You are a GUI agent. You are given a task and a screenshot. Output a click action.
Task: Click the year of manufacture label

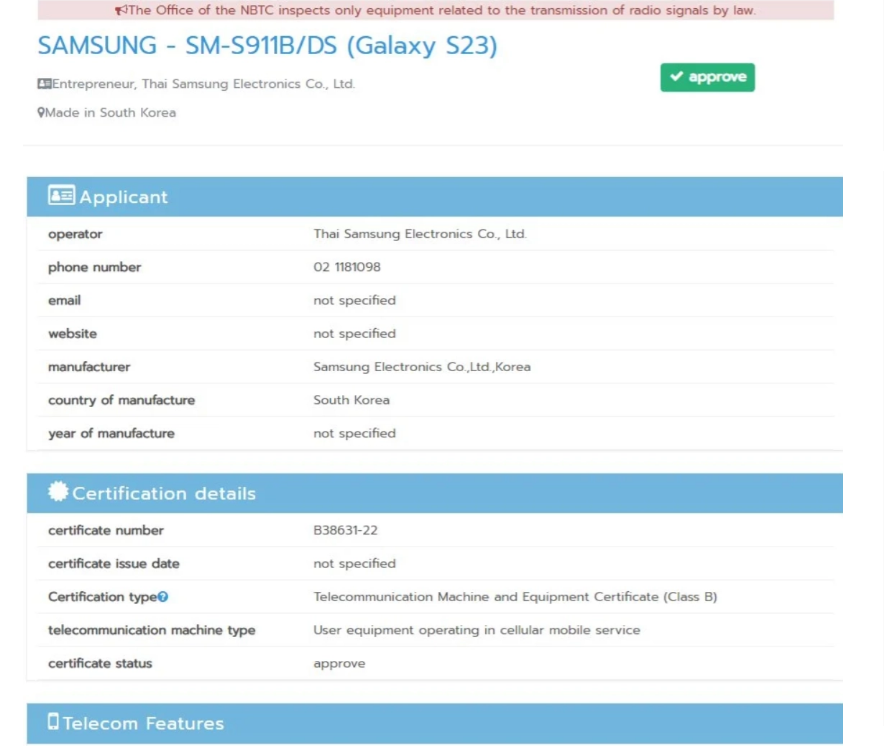(x=112, y=434)
